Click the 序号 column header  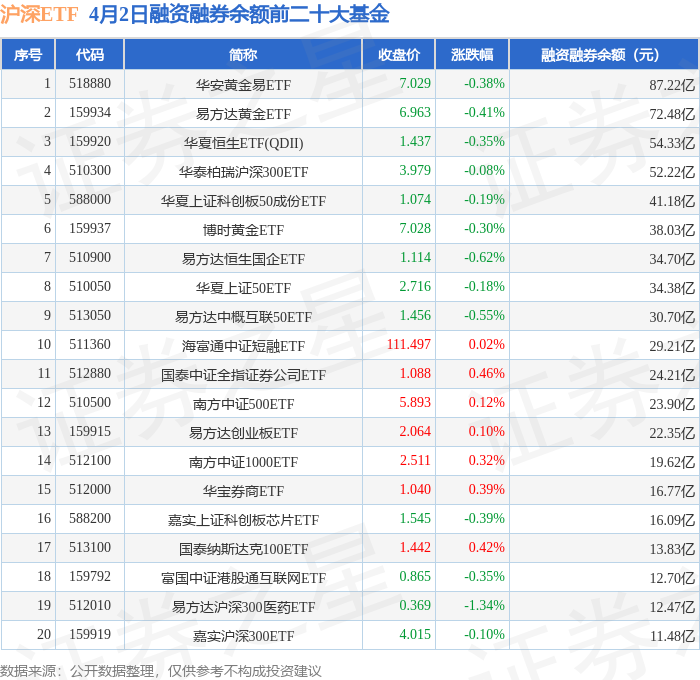(28, 54)
